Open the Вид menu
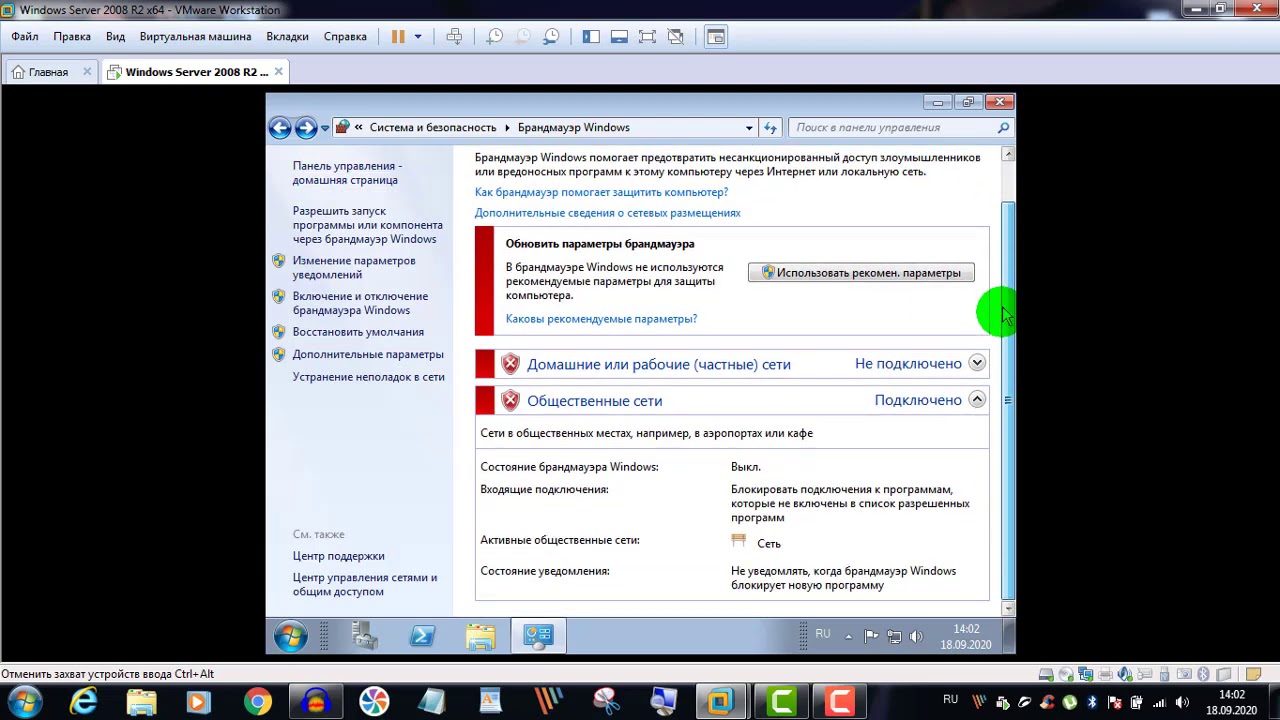 click(115, 36)
